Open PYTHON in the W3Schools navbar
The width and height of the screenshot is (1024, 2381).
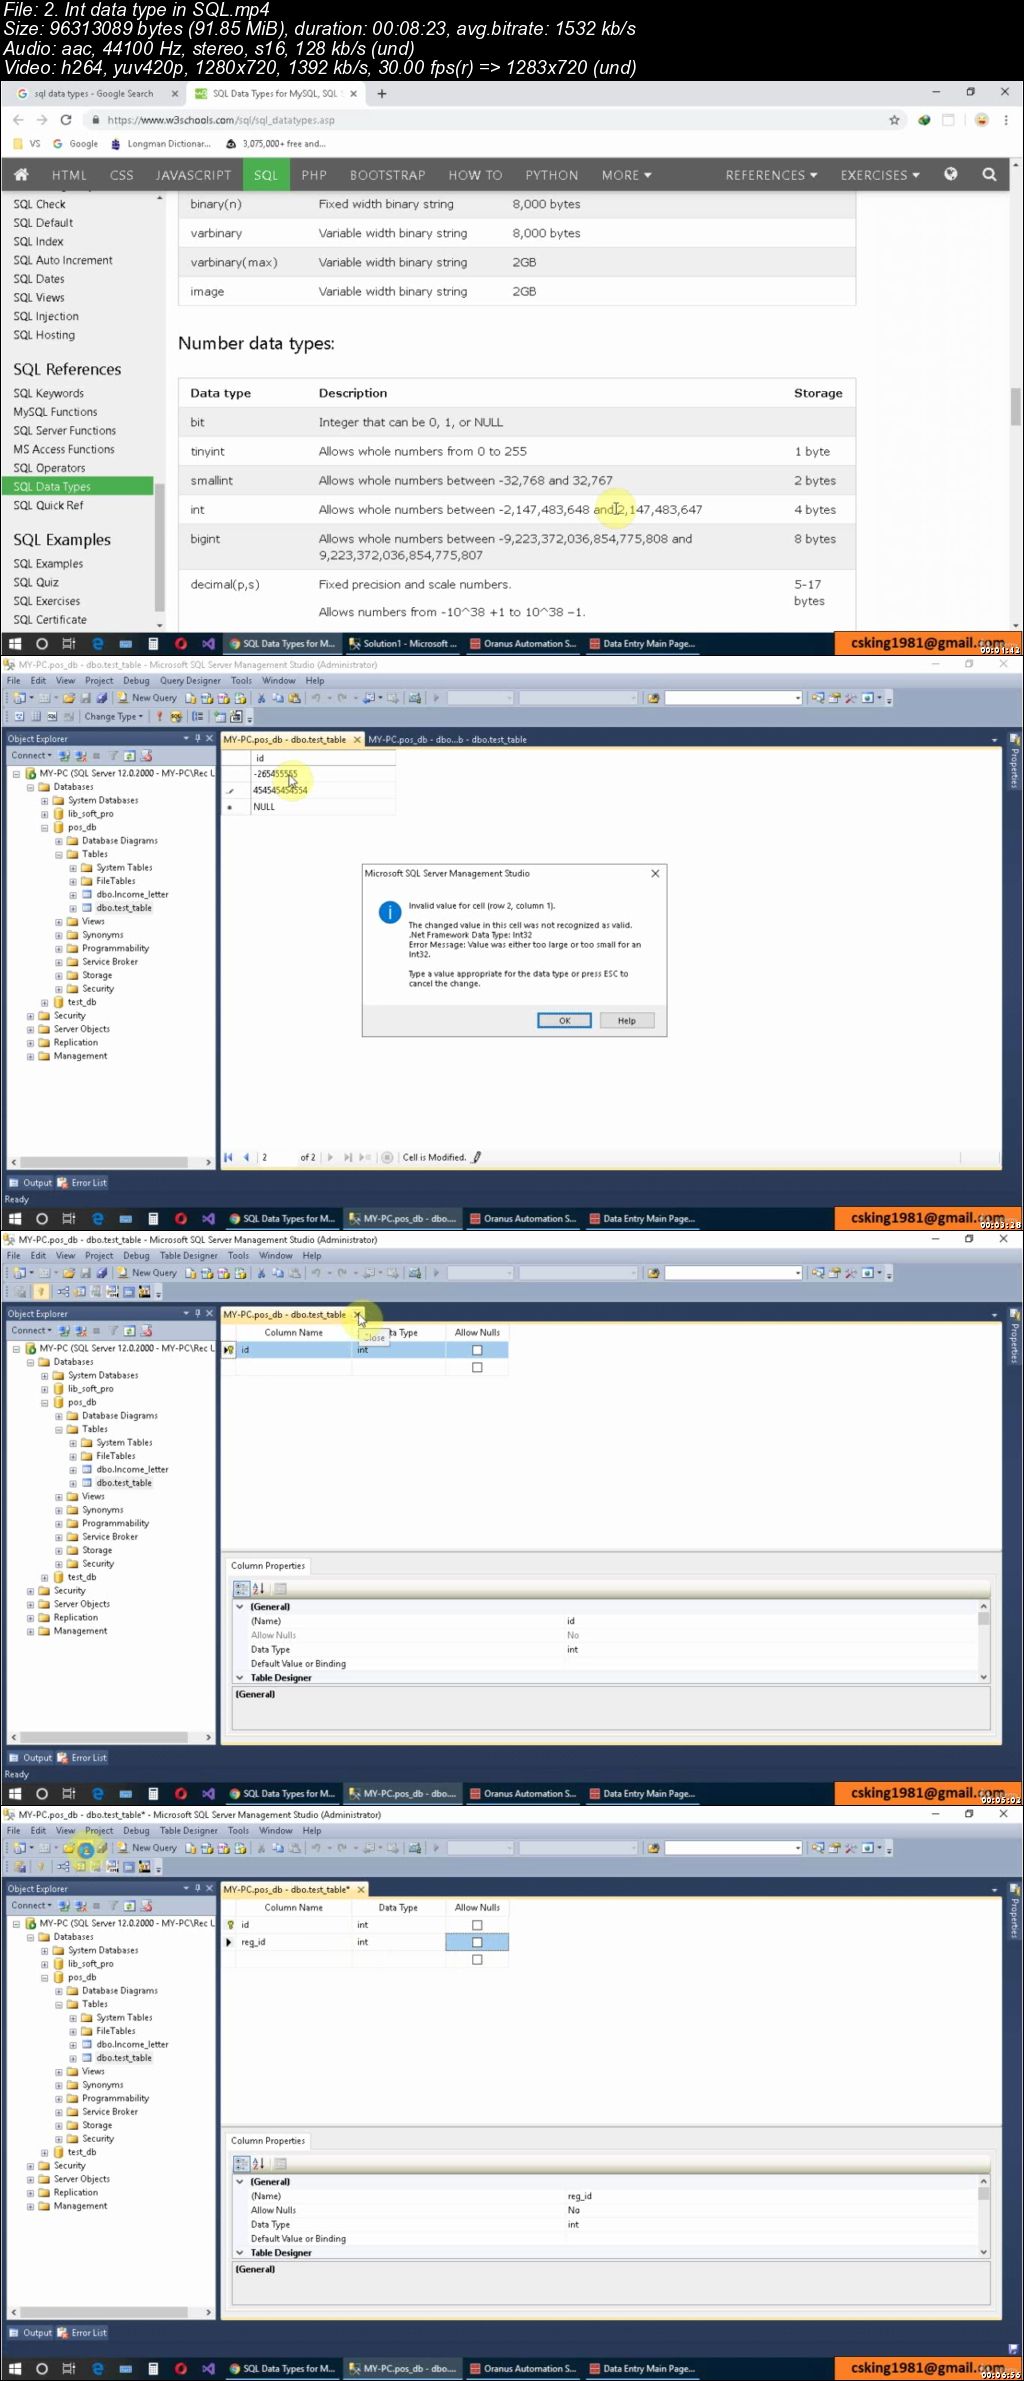(552, 175)
